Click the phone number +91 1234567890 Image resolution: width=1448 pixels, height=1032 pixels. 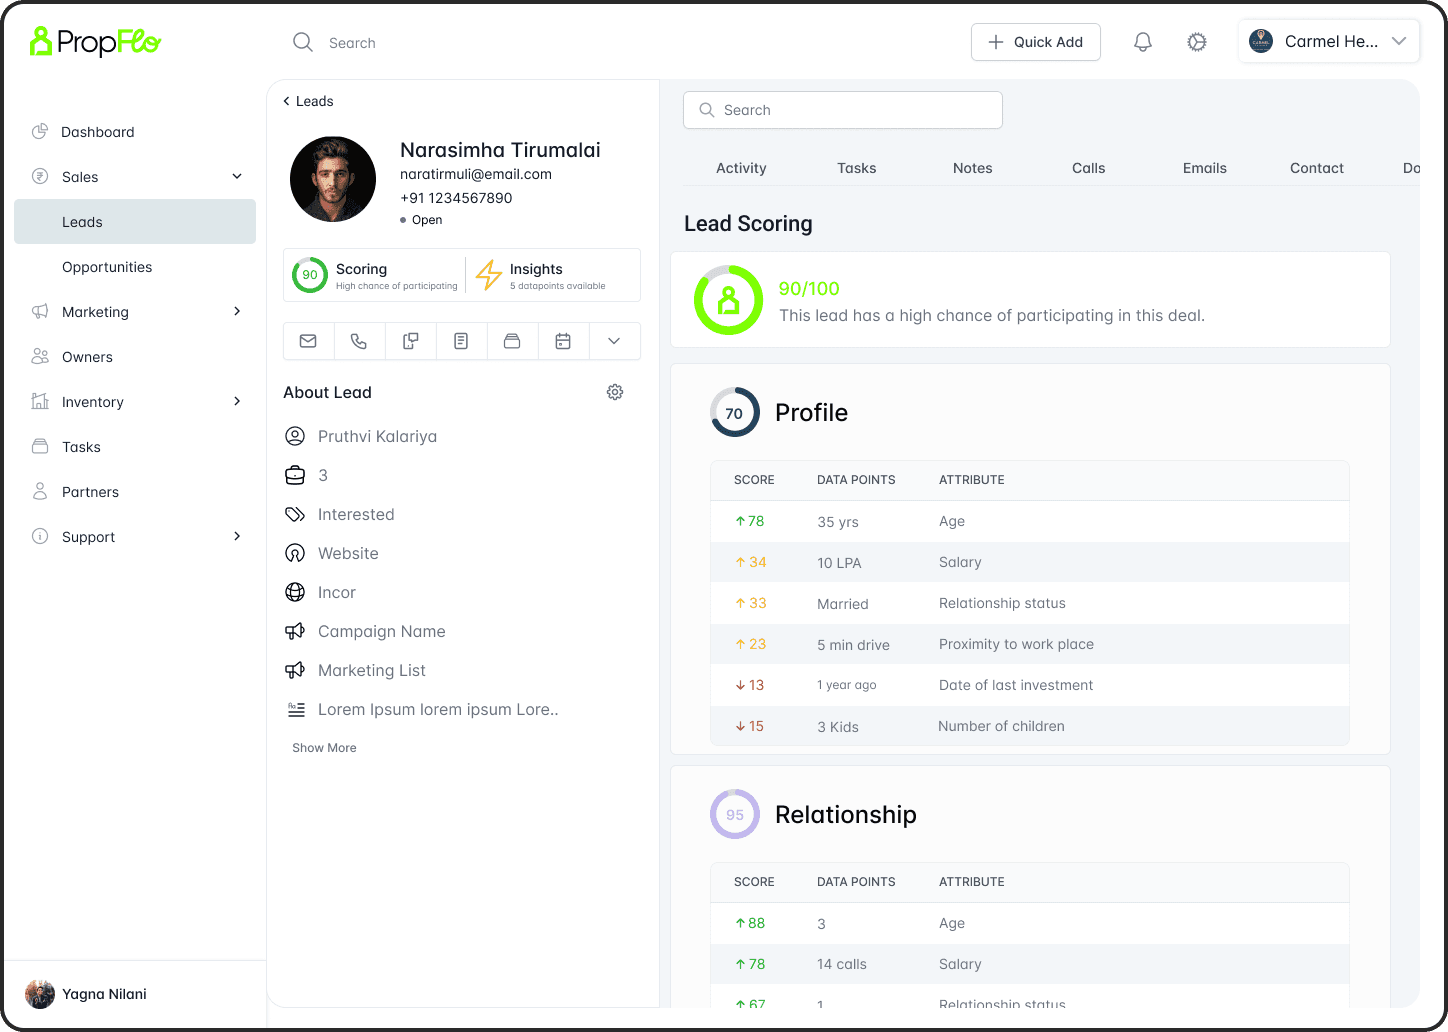point(456,198)
